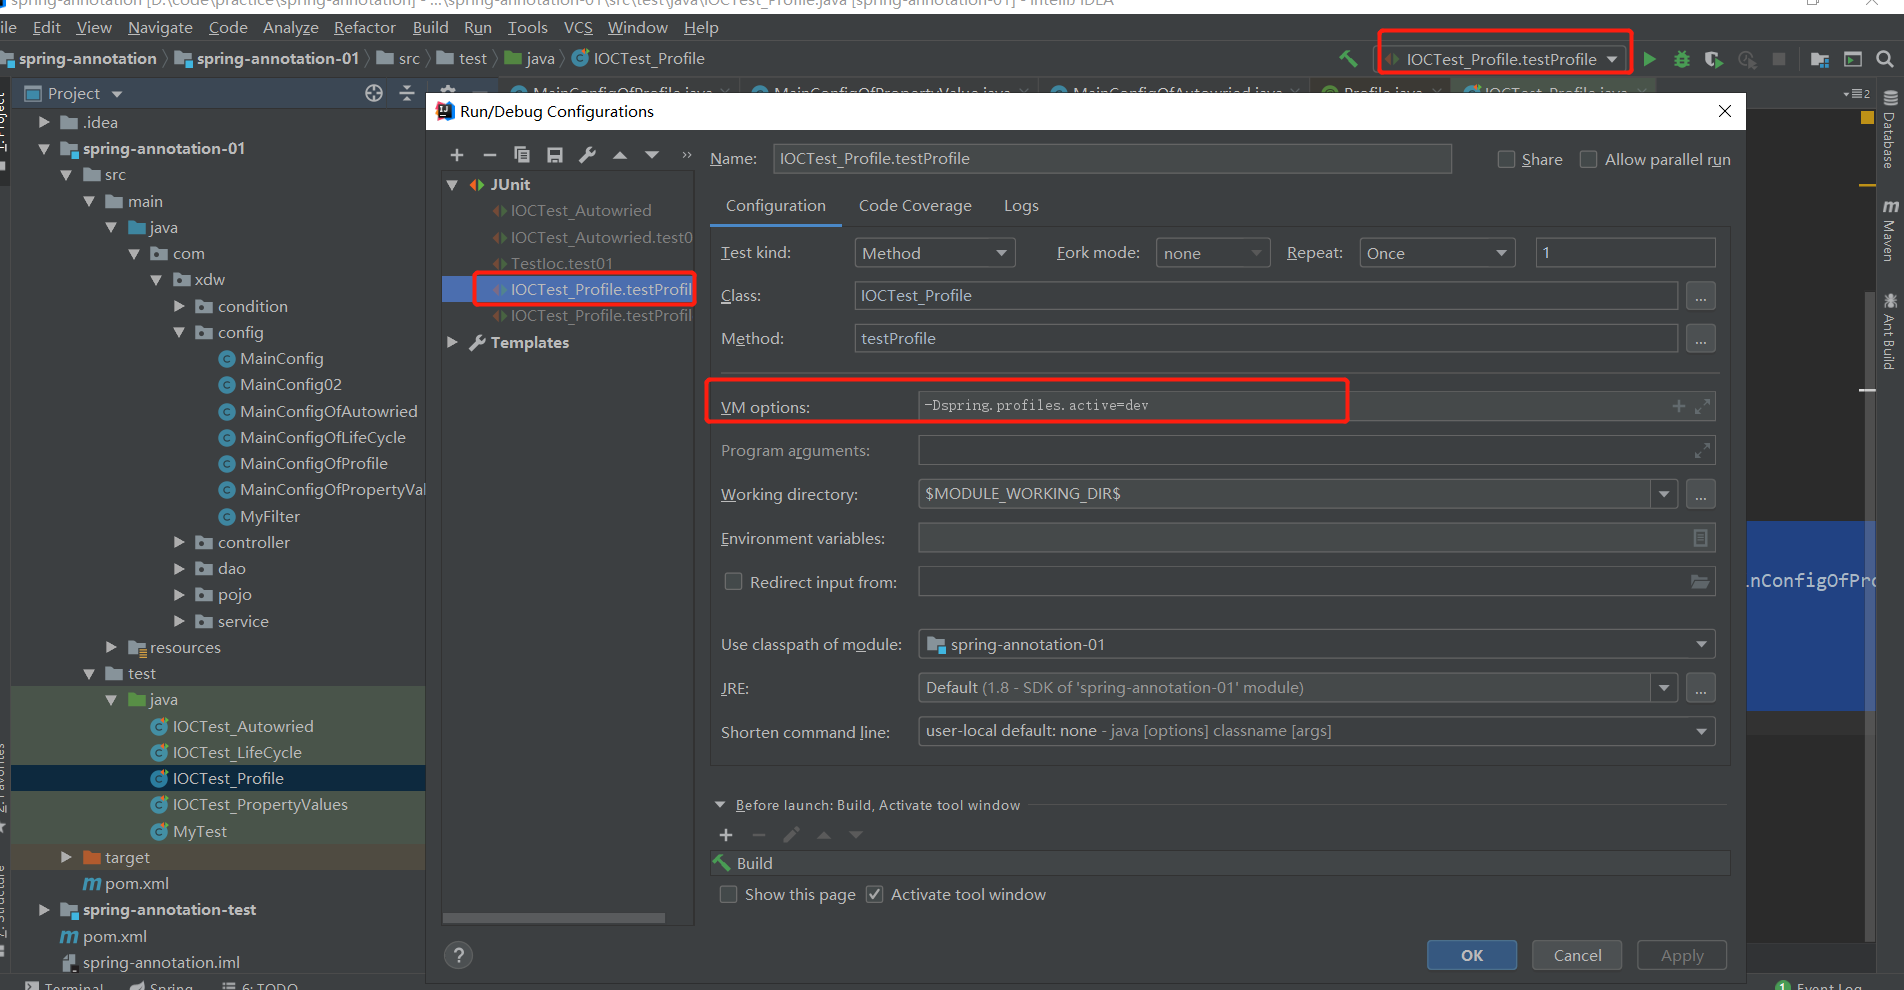The image size is (1904, 990).
Task: Open the Maven side panel
Action: (x=1889, y=230)
